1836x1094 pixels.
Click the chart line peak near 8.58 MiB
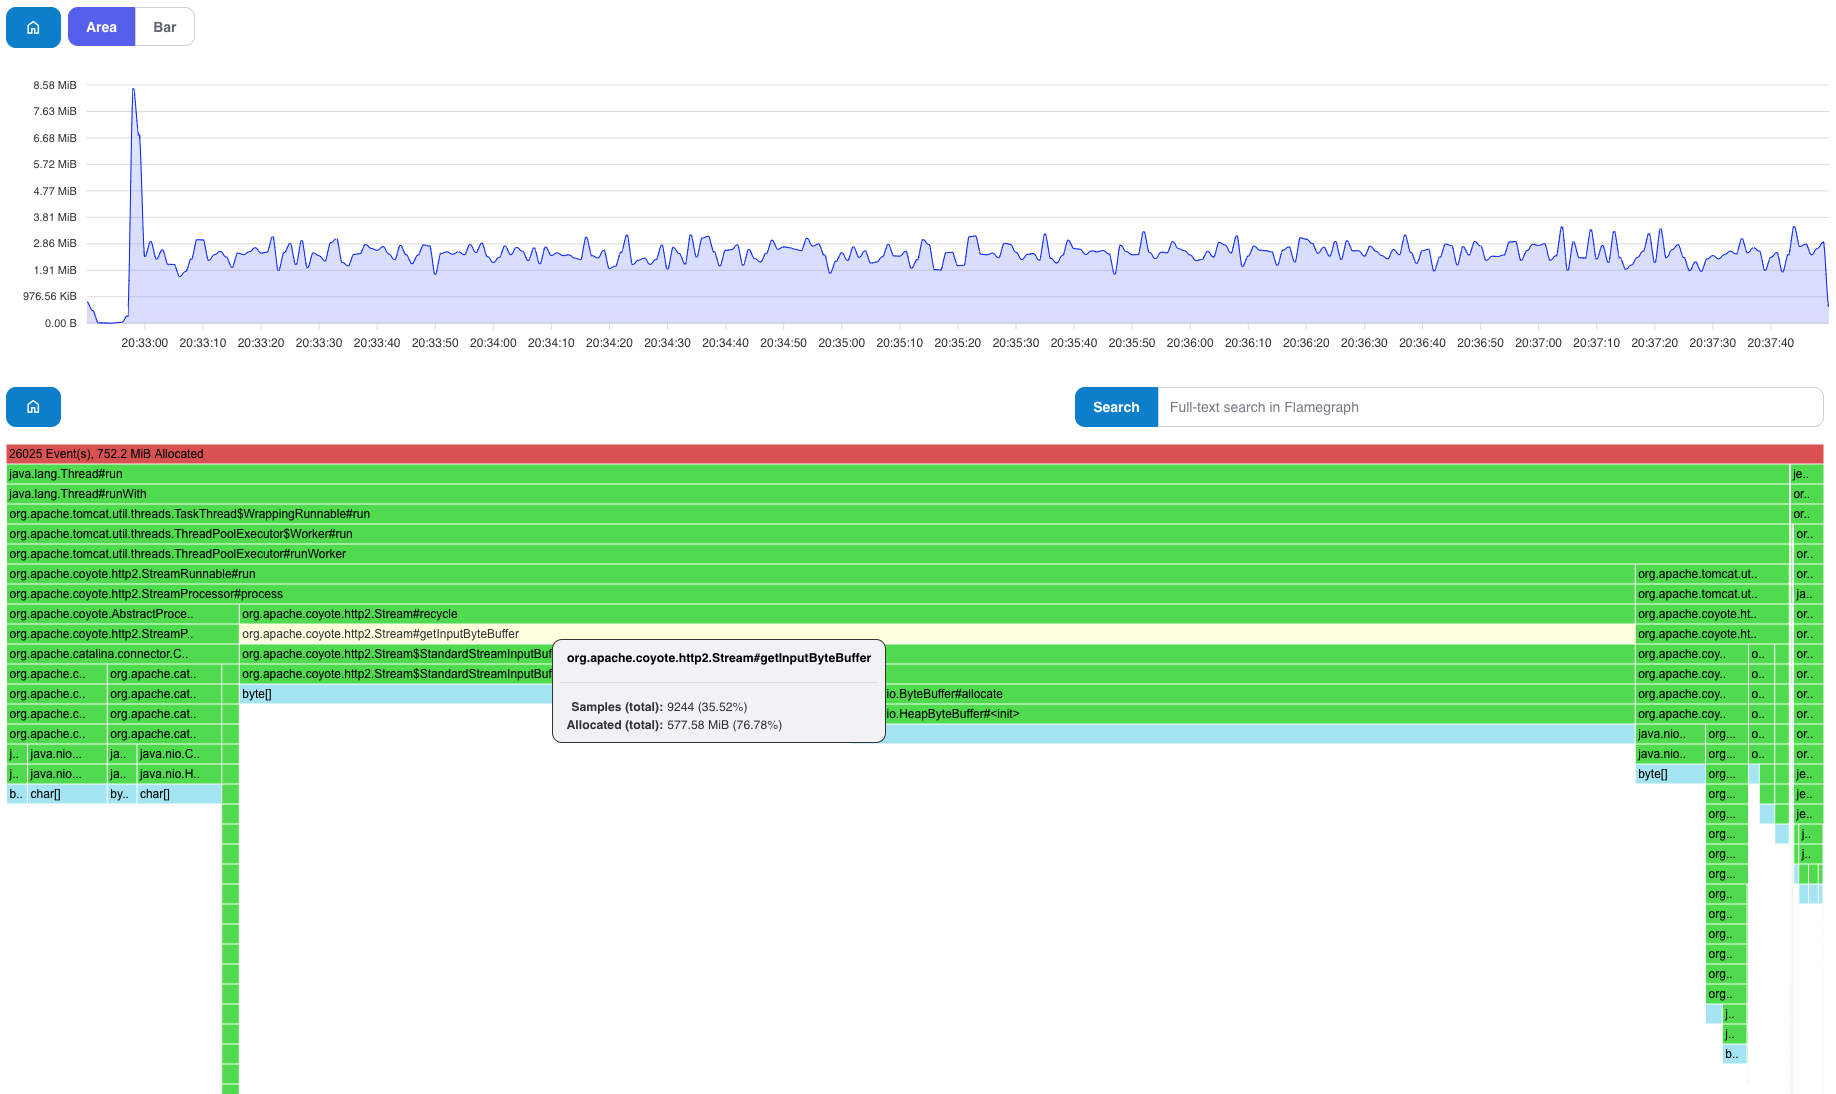point(133,89)
